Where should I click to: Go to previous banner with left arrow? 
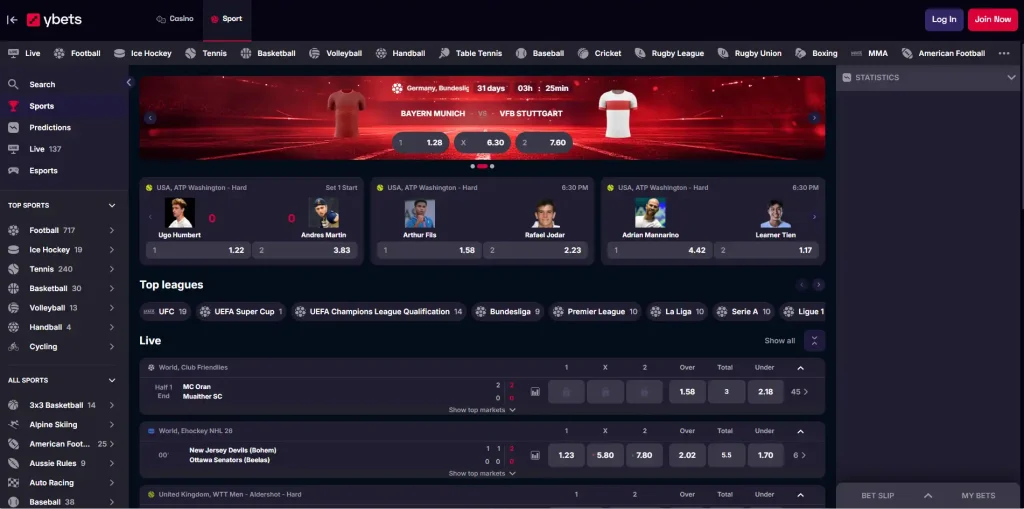click(151, 118)
